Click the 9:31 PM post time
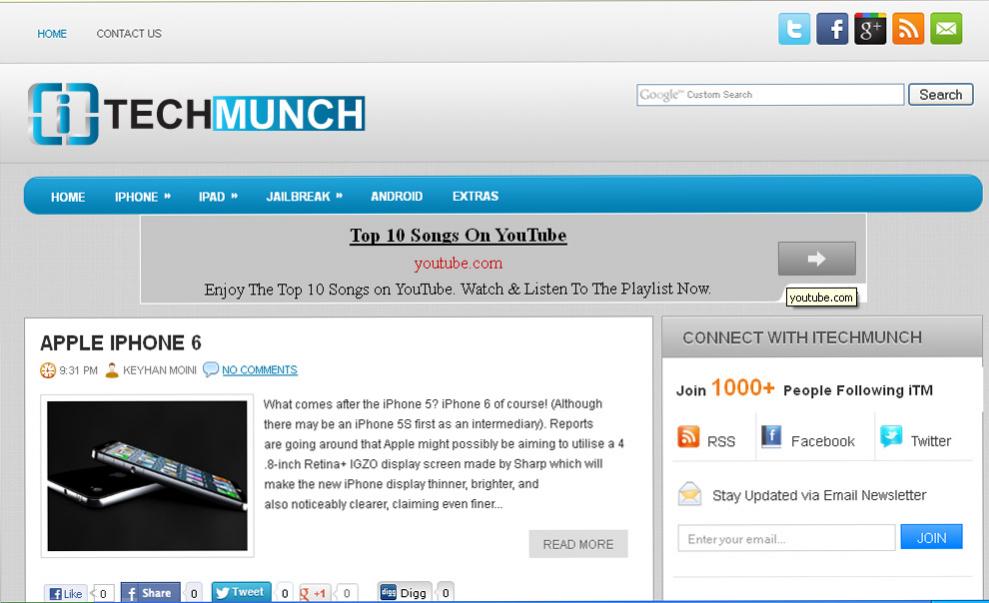This screenshot has width=989, height=603. 78,370
